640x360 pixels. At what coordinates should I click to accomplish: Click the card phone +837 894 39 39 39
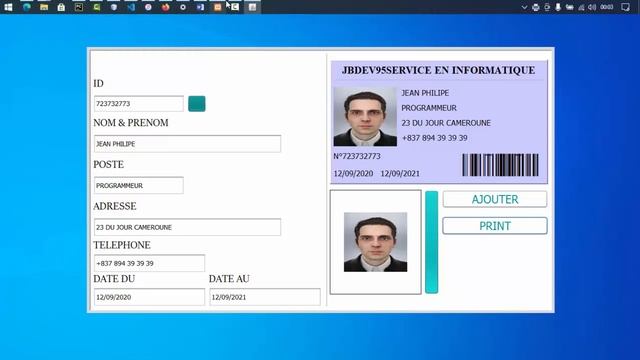435,138
